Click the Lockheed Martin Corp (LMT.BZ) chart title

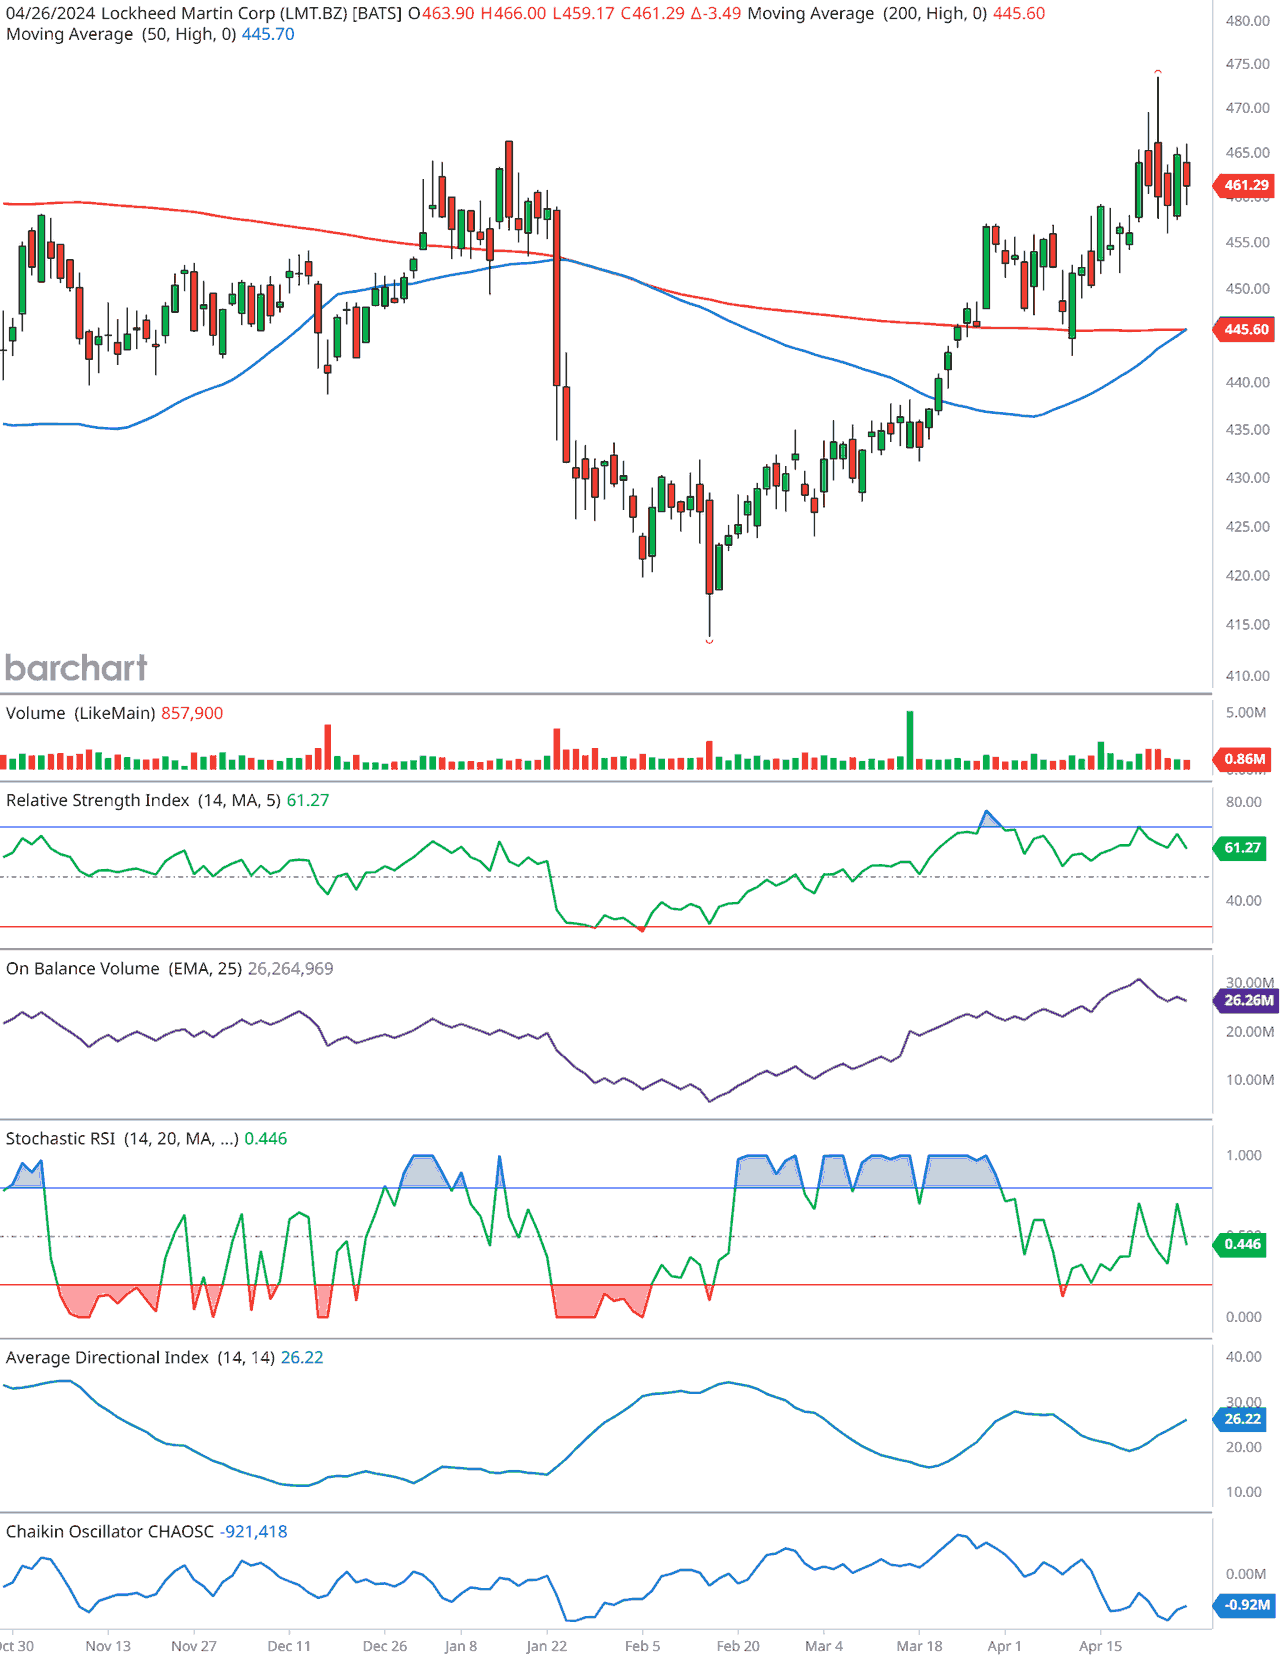point(252,14)
